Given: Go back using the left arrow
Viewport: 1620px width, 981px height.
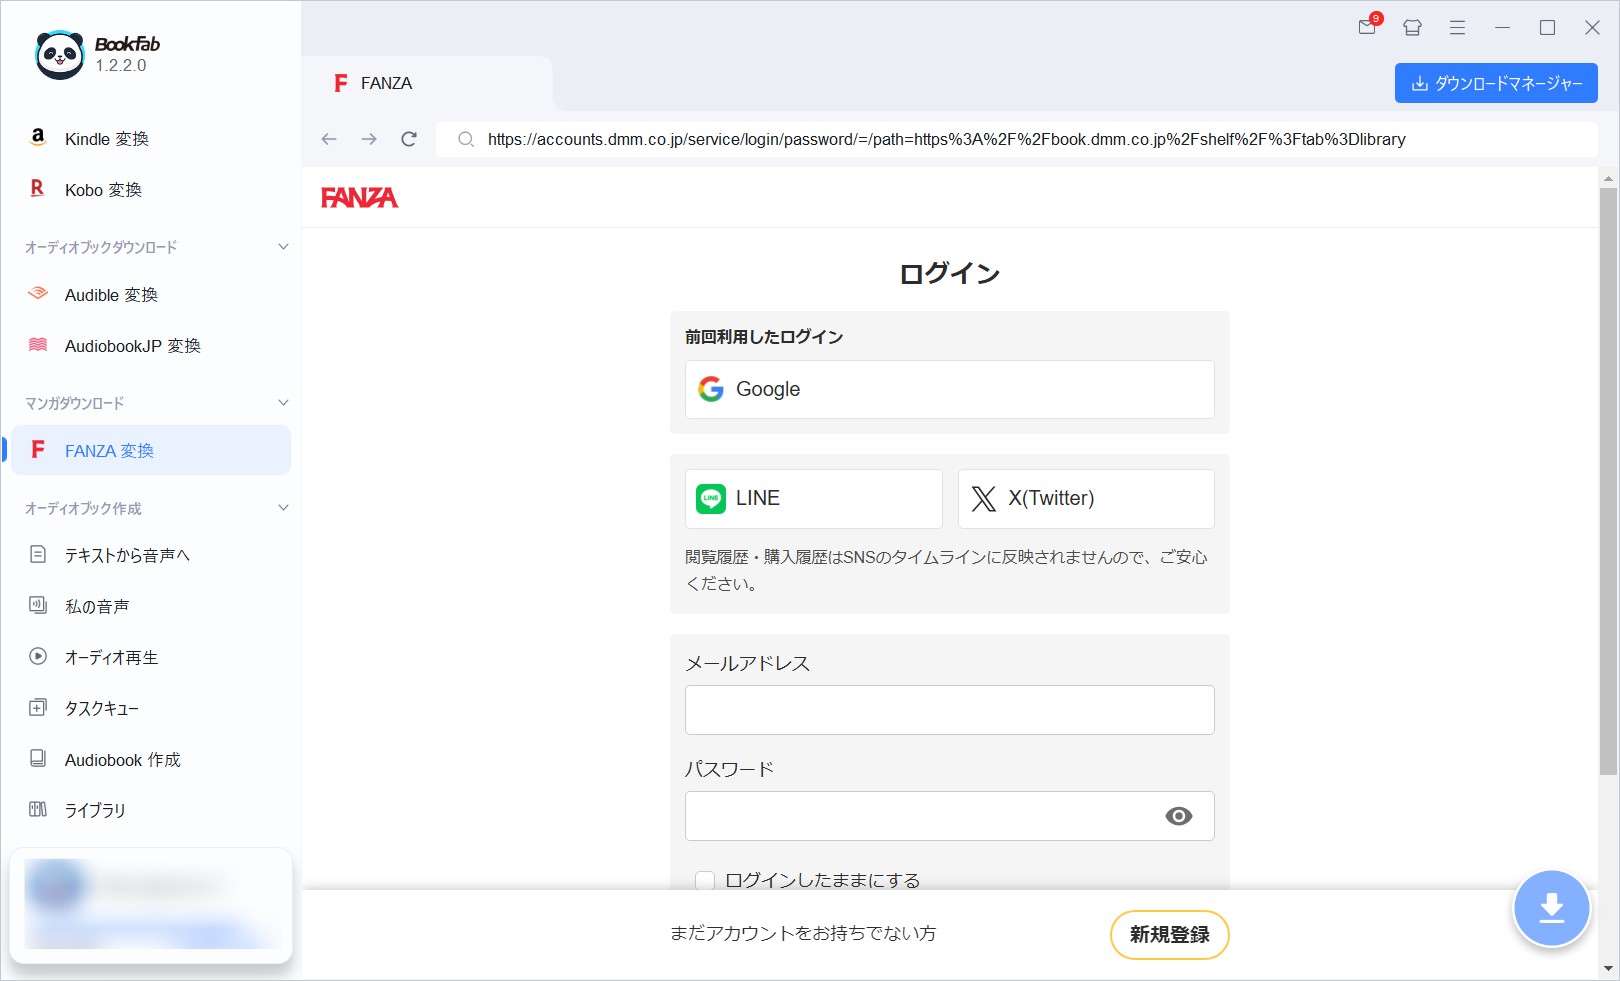Looking at the screenshot, I should click(x=329, y=139).
